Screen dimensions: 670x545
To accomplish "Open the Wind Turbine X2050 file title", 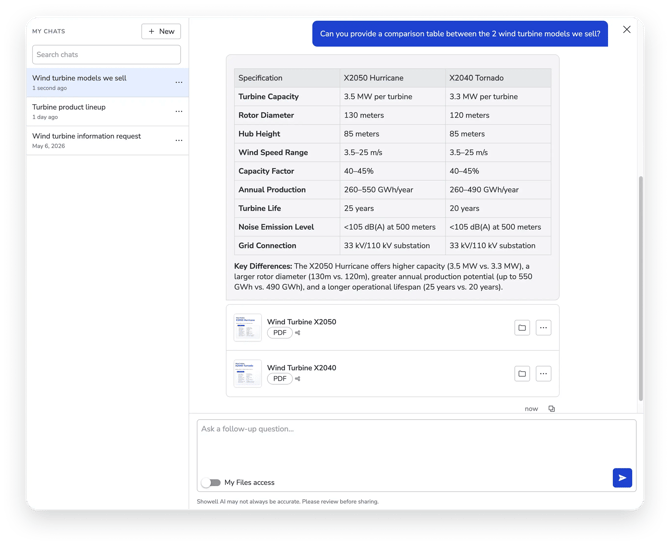I will (302, 322).
